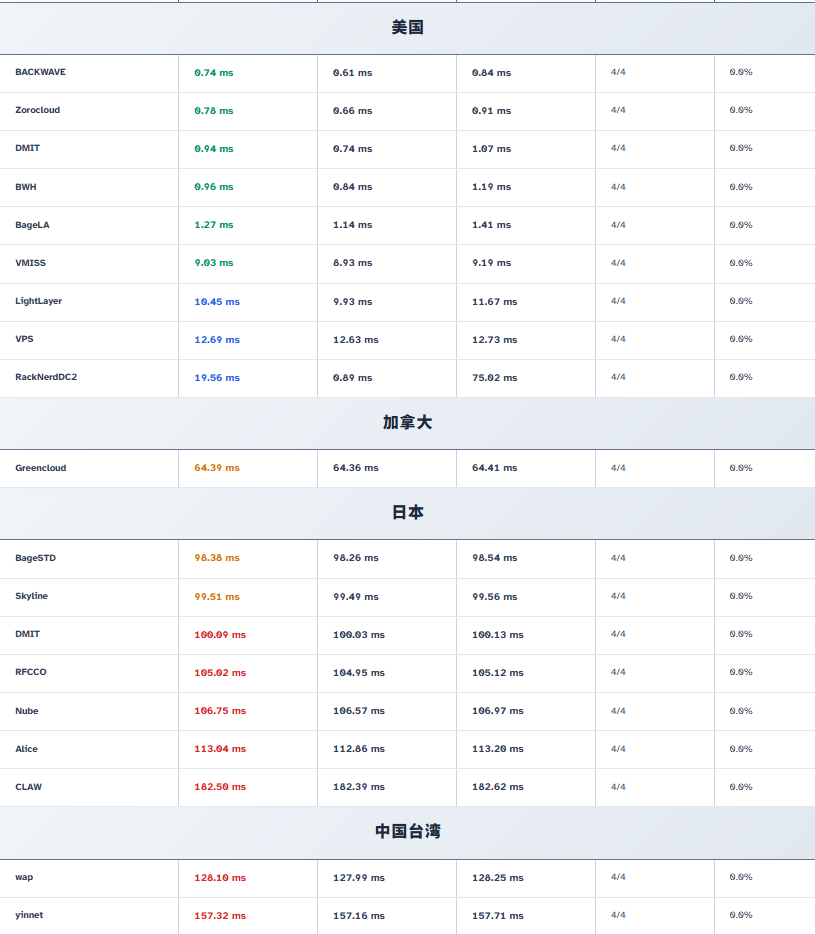The image size is (815, 934).
Task: Click the RackNerdDC2 server name
Action: pos(46,378)
